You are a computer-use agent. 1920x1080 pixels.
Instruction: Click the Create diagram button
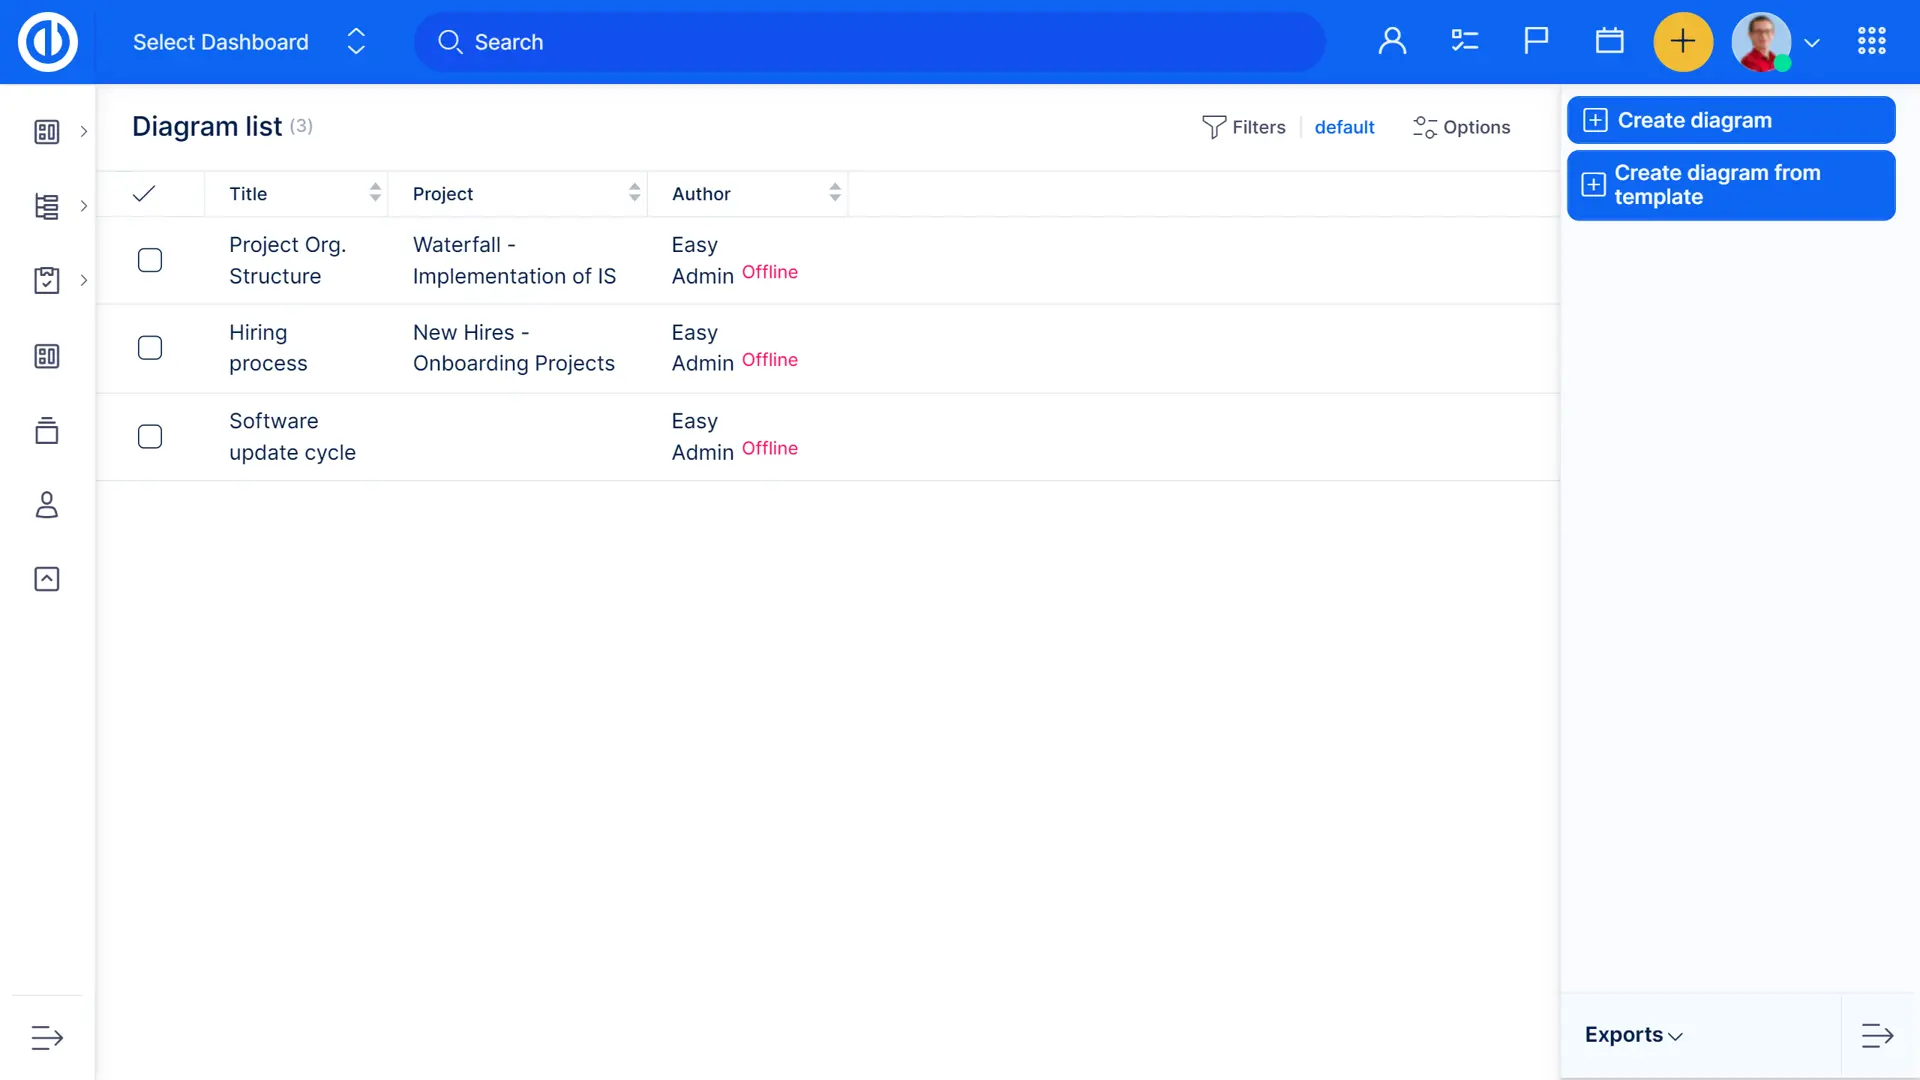coord(1730,120)
